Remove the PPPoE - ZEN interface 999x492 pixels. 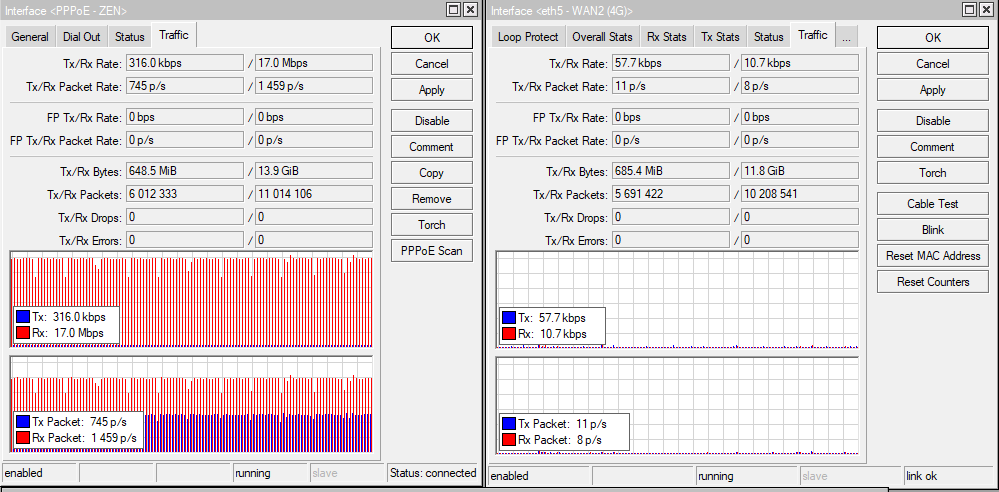tap(432, 199)
